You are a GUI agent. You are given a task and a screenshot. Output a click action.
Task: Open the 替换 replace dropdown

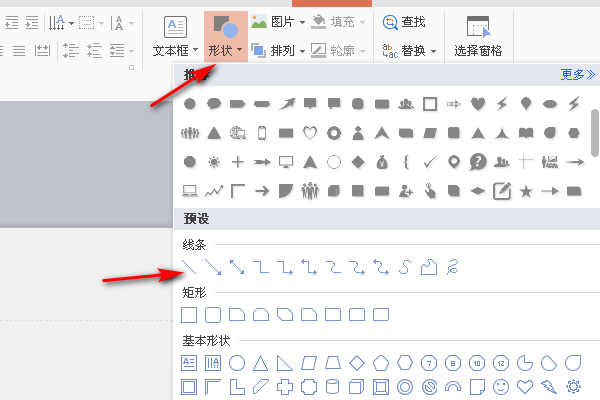pos(409,51)
